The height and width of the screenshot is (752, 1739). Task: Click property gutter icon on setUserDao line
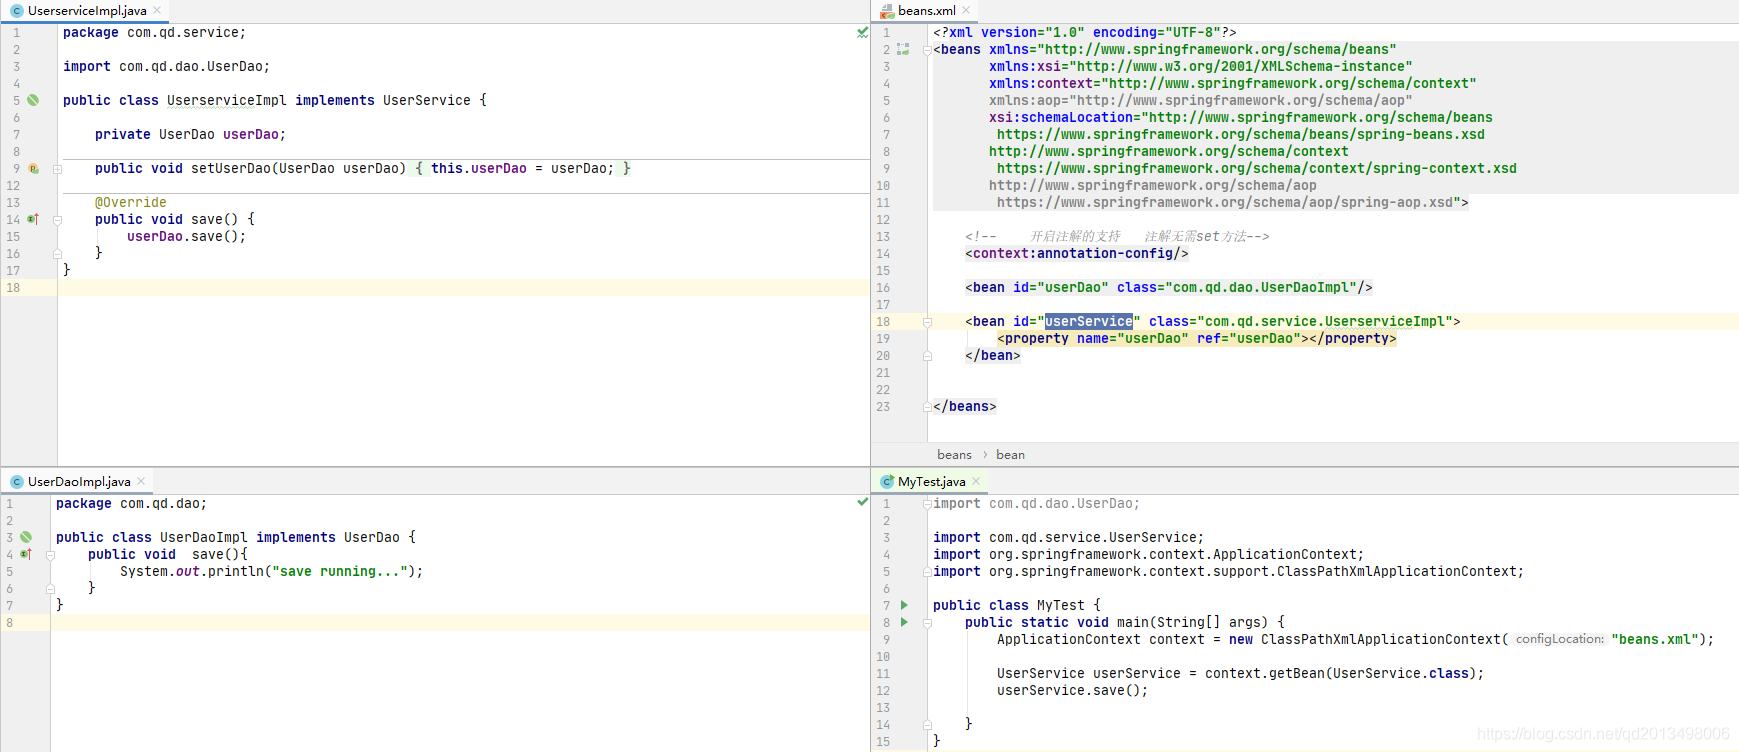pyautogui.click(x=33, y=169)
